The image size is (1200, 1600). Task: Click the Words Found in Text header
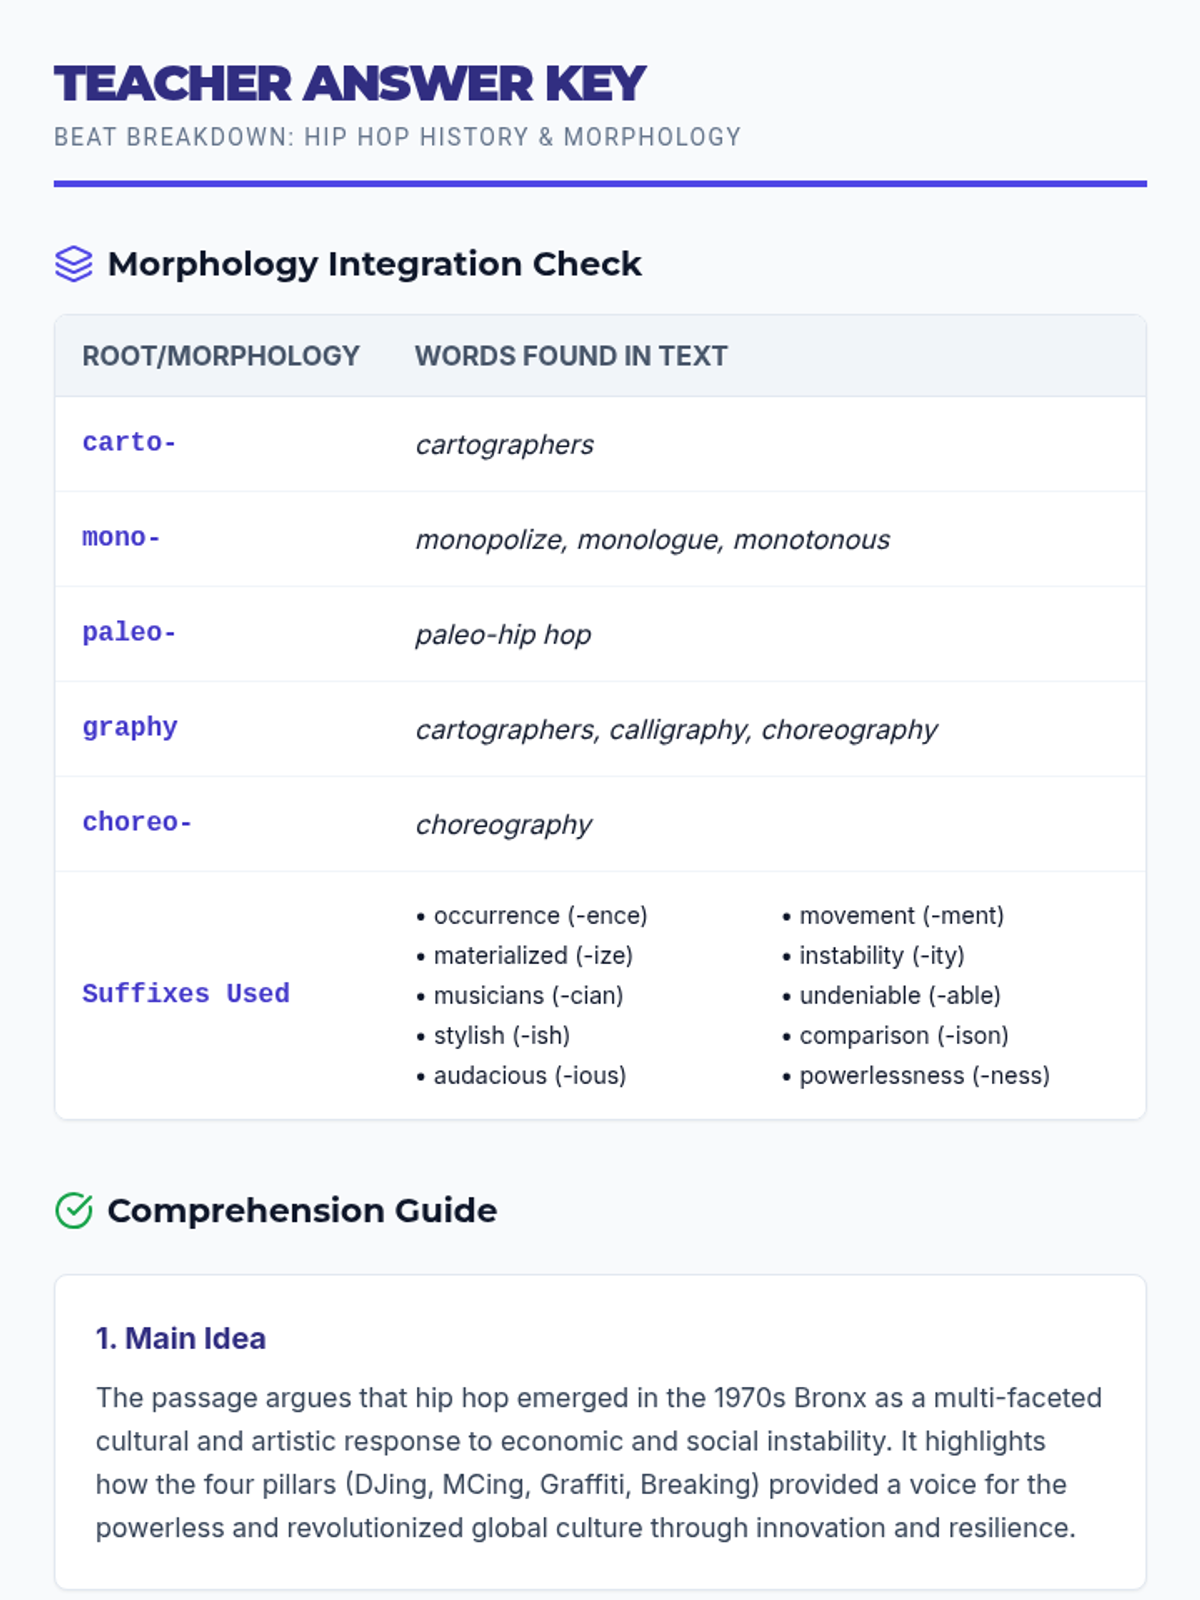pyautogui.click(x=571, y=356)
